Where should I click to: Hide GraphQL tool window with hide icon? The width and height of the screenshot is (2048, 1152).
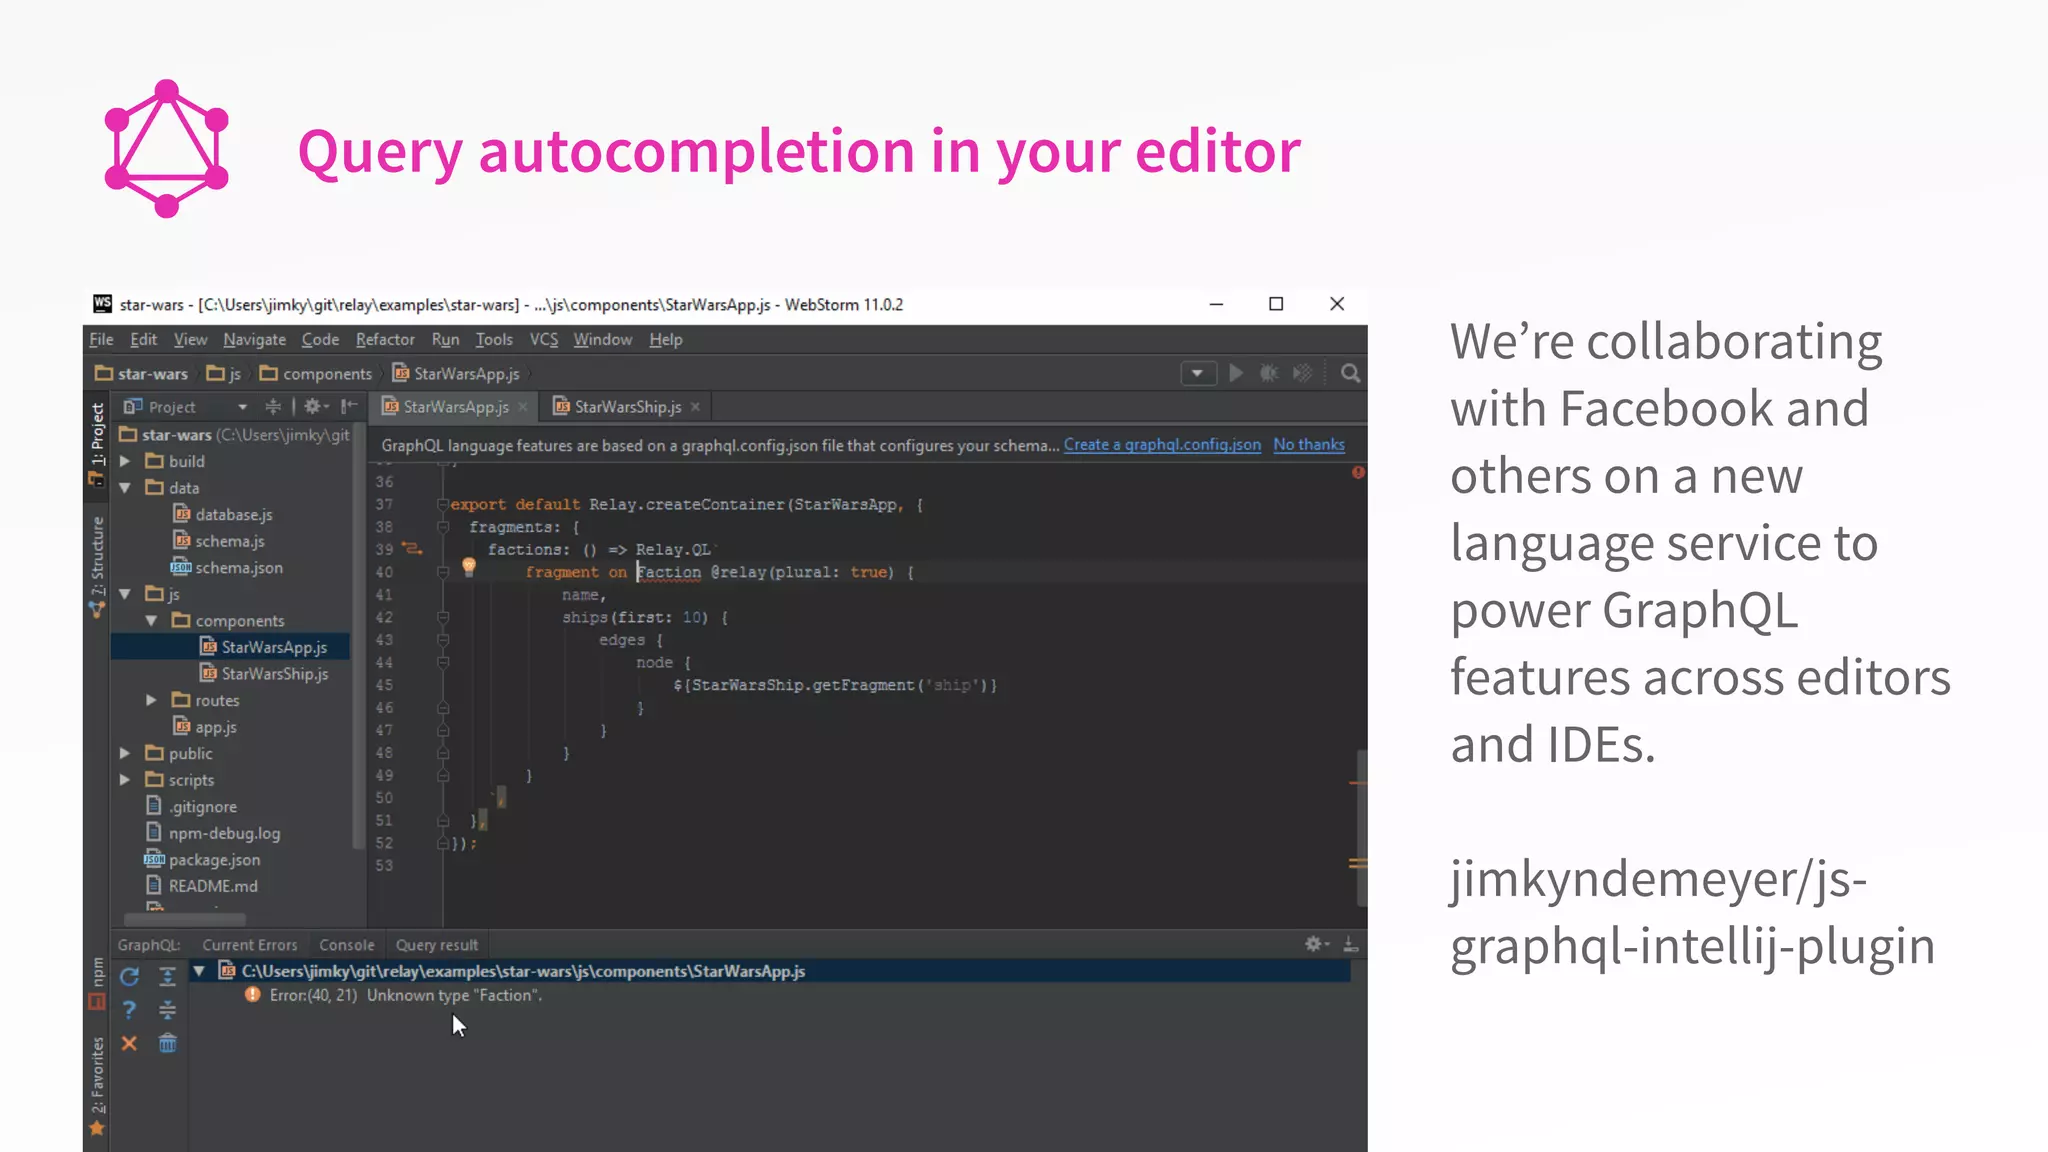tap(1350, 944)
